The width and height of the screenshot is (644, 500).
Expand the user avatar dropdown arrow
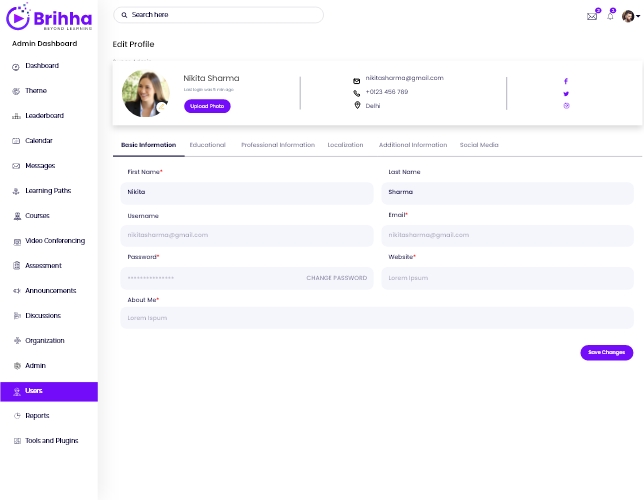[x=638, y=16]
